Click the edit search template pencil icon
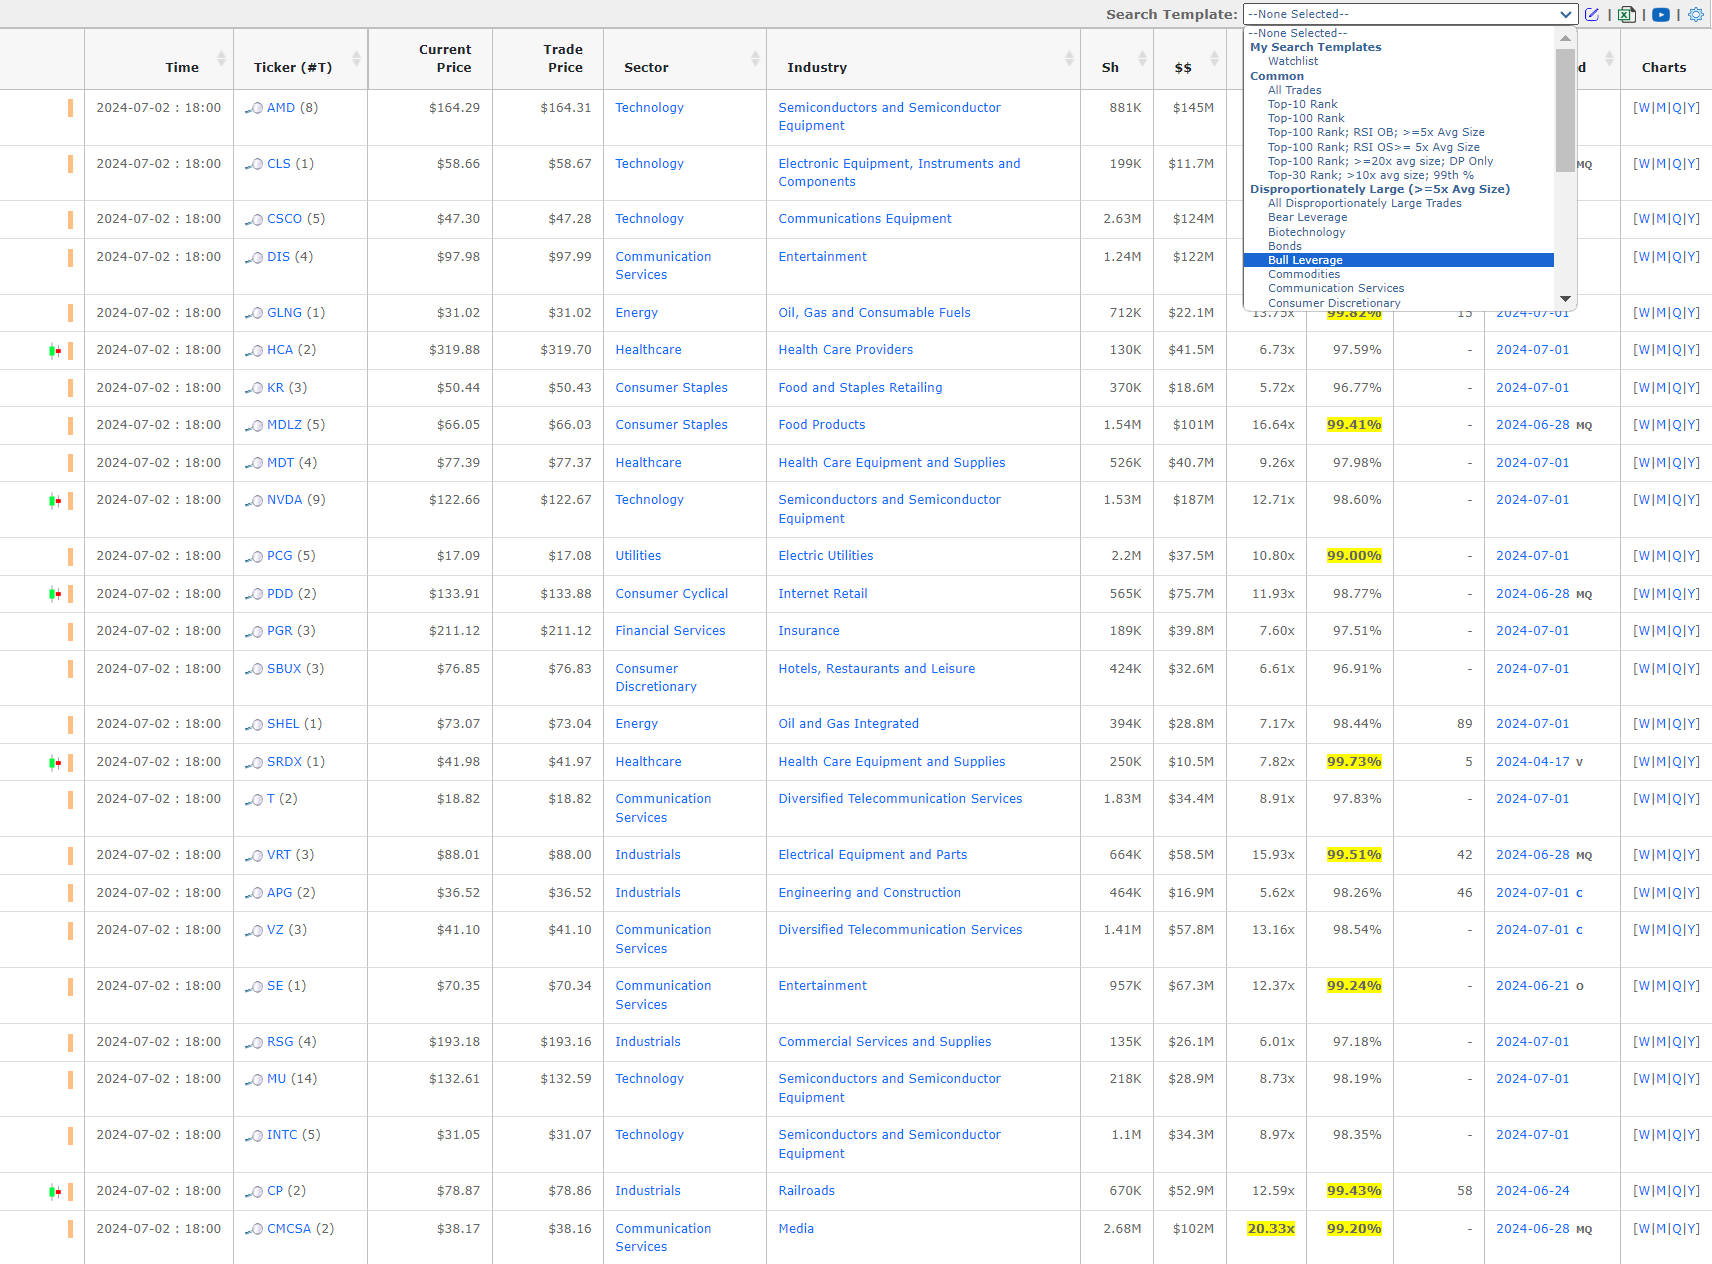Image resolution: width=1712 pixels, height=1264 pixels. [1592, 14]
